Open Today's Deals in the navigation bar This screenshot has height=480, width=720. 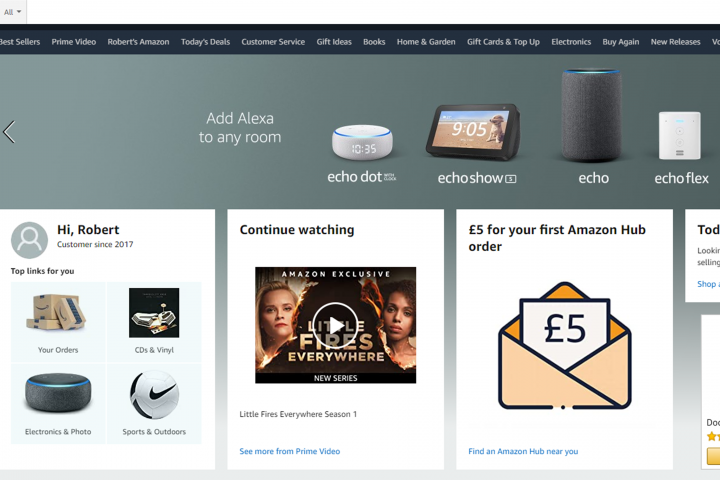[x=205, y=42]
